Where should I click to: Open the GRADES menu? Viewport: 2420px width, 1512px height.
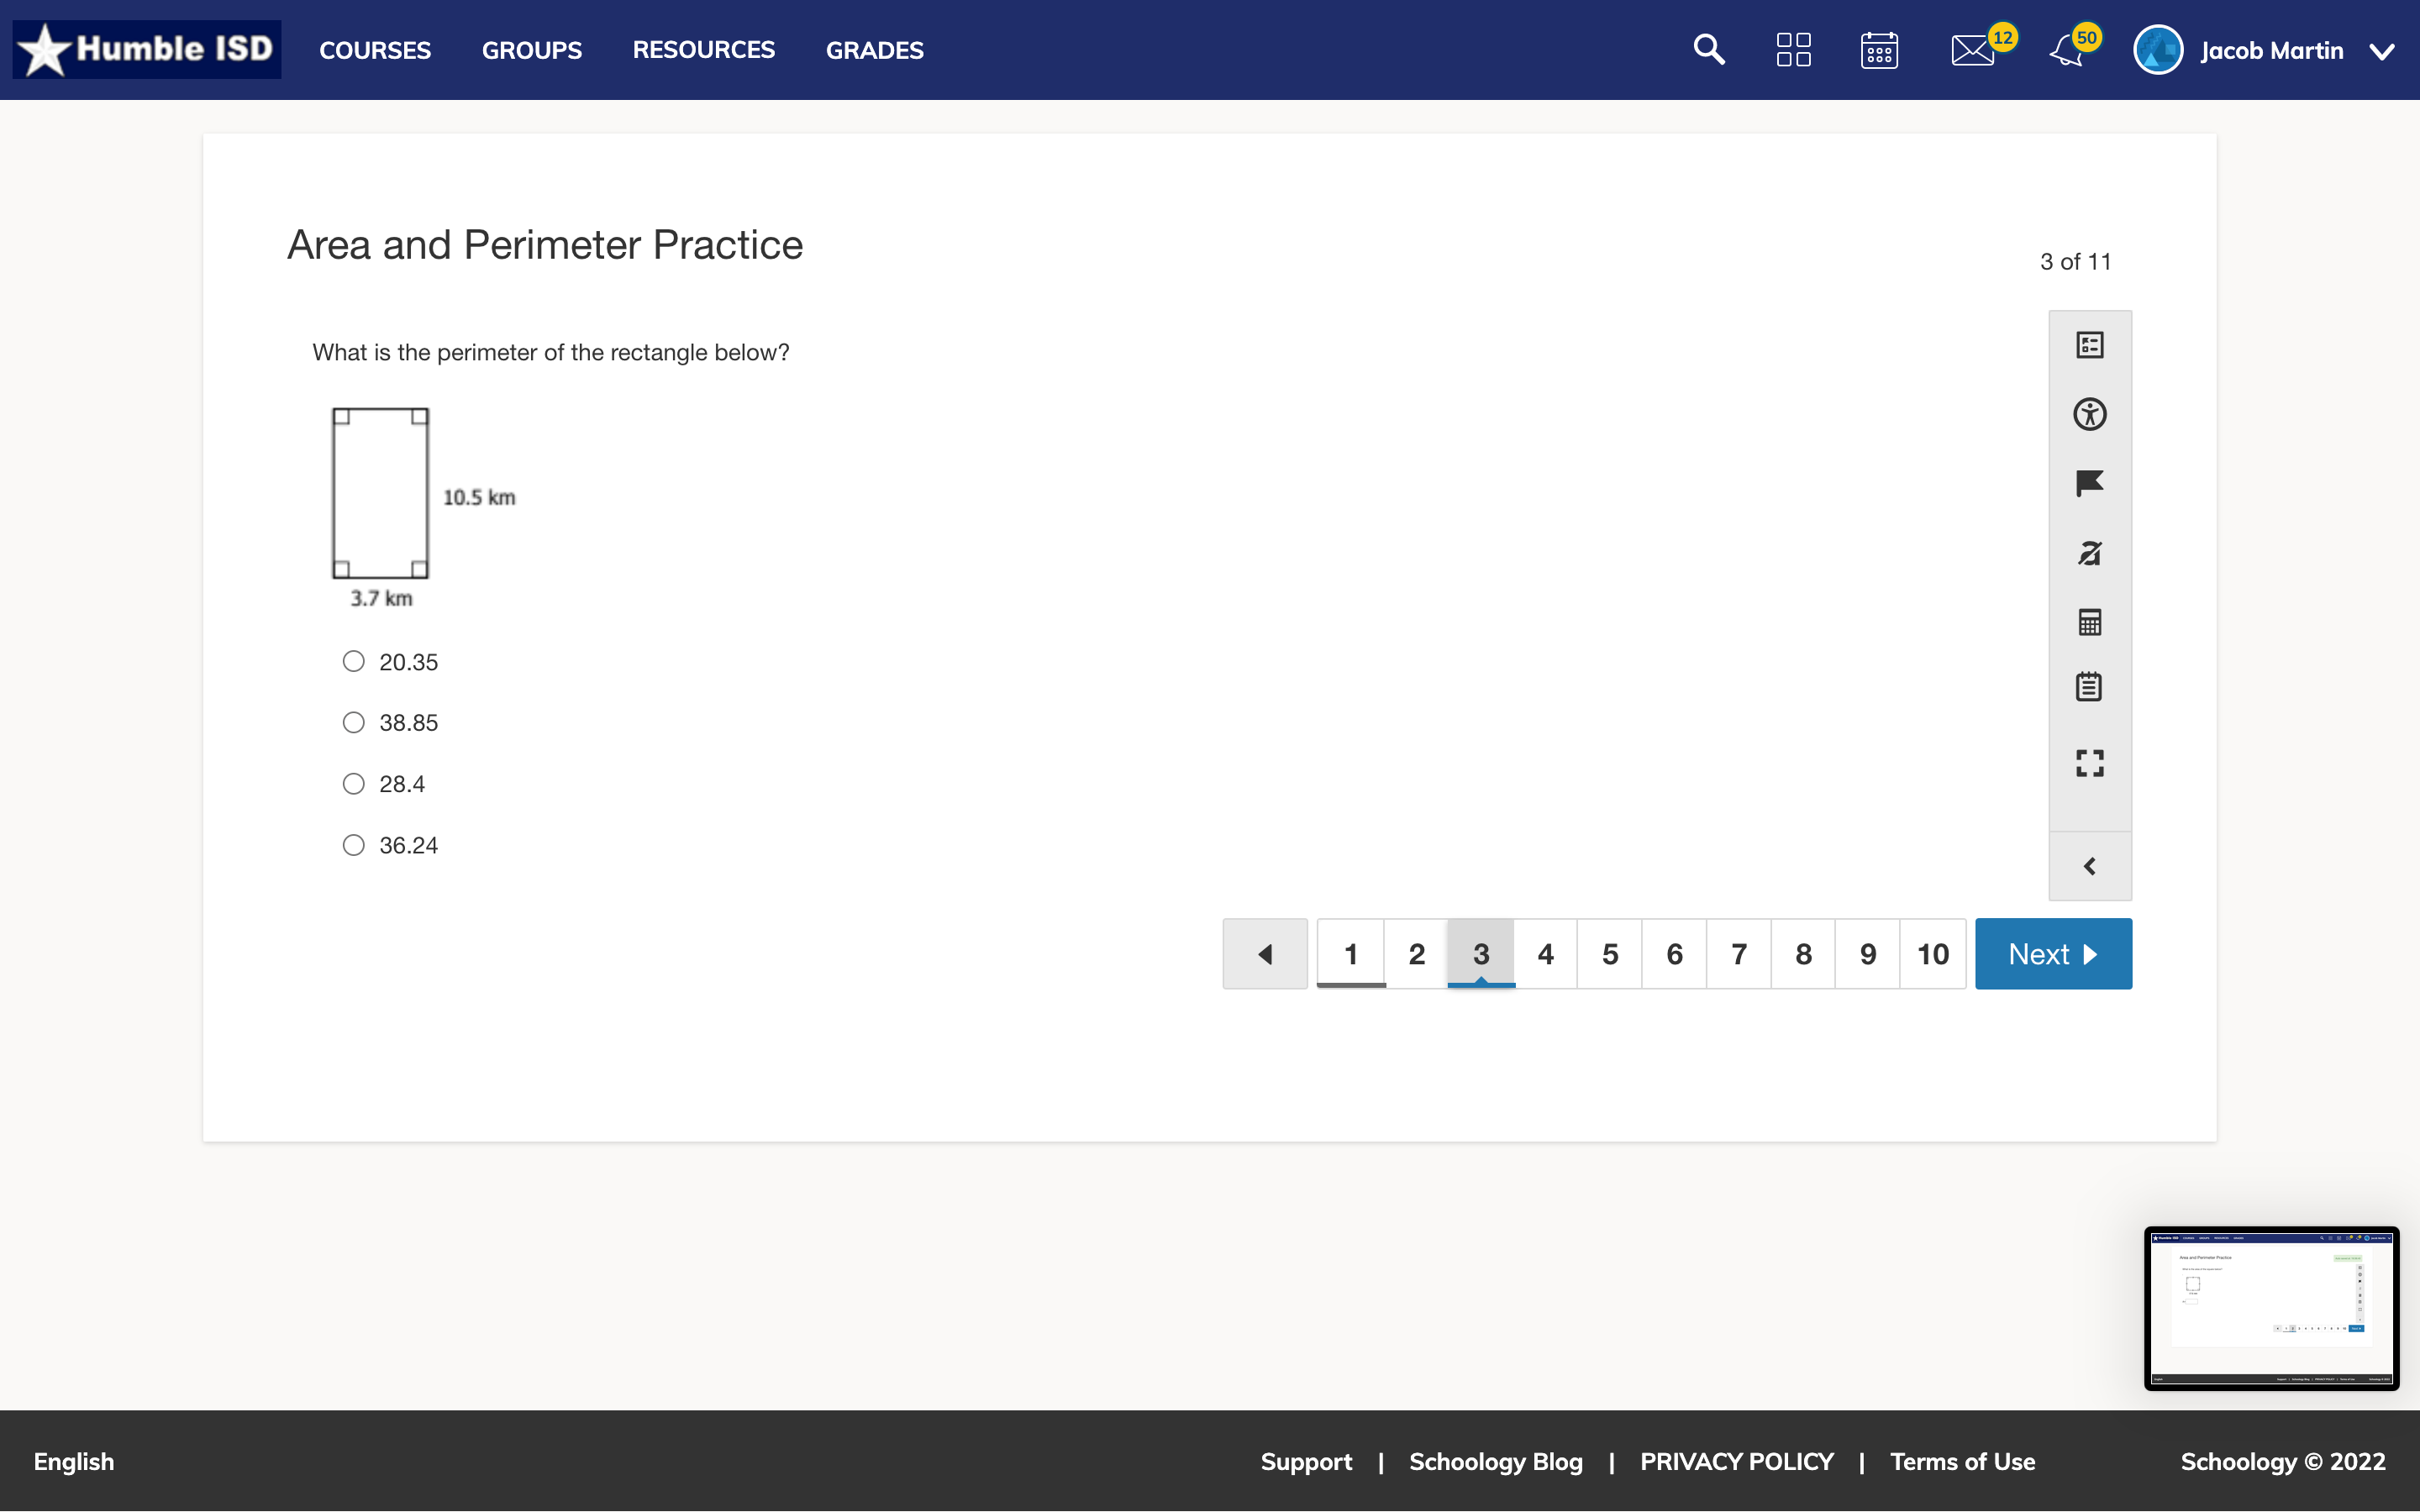pyautogui.click(x=873, y=49)
